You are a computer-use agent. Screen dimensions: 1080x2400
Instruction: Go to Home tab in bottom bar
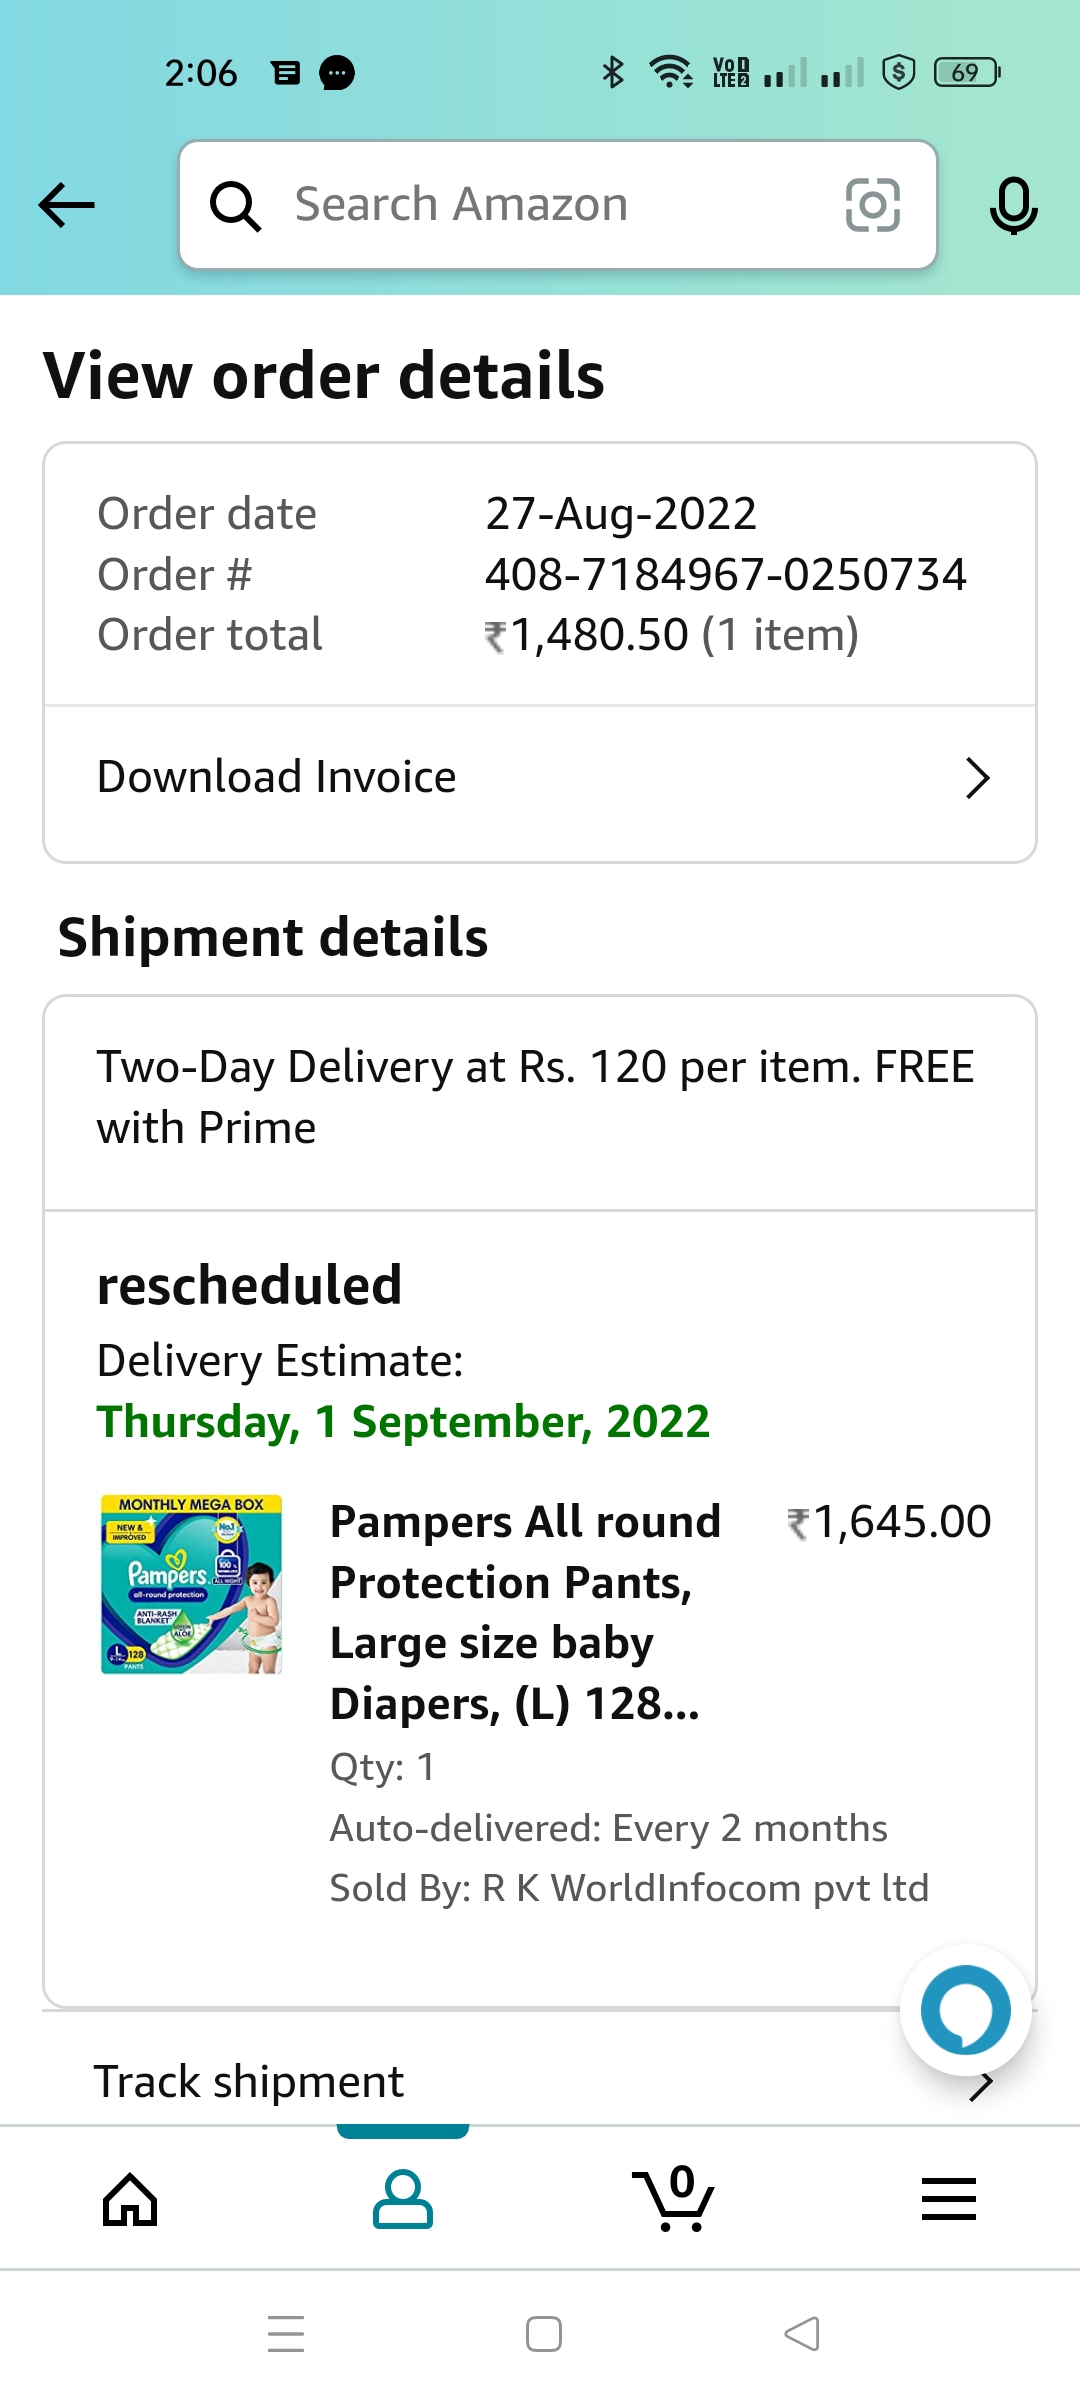[x=131, y=2200]
